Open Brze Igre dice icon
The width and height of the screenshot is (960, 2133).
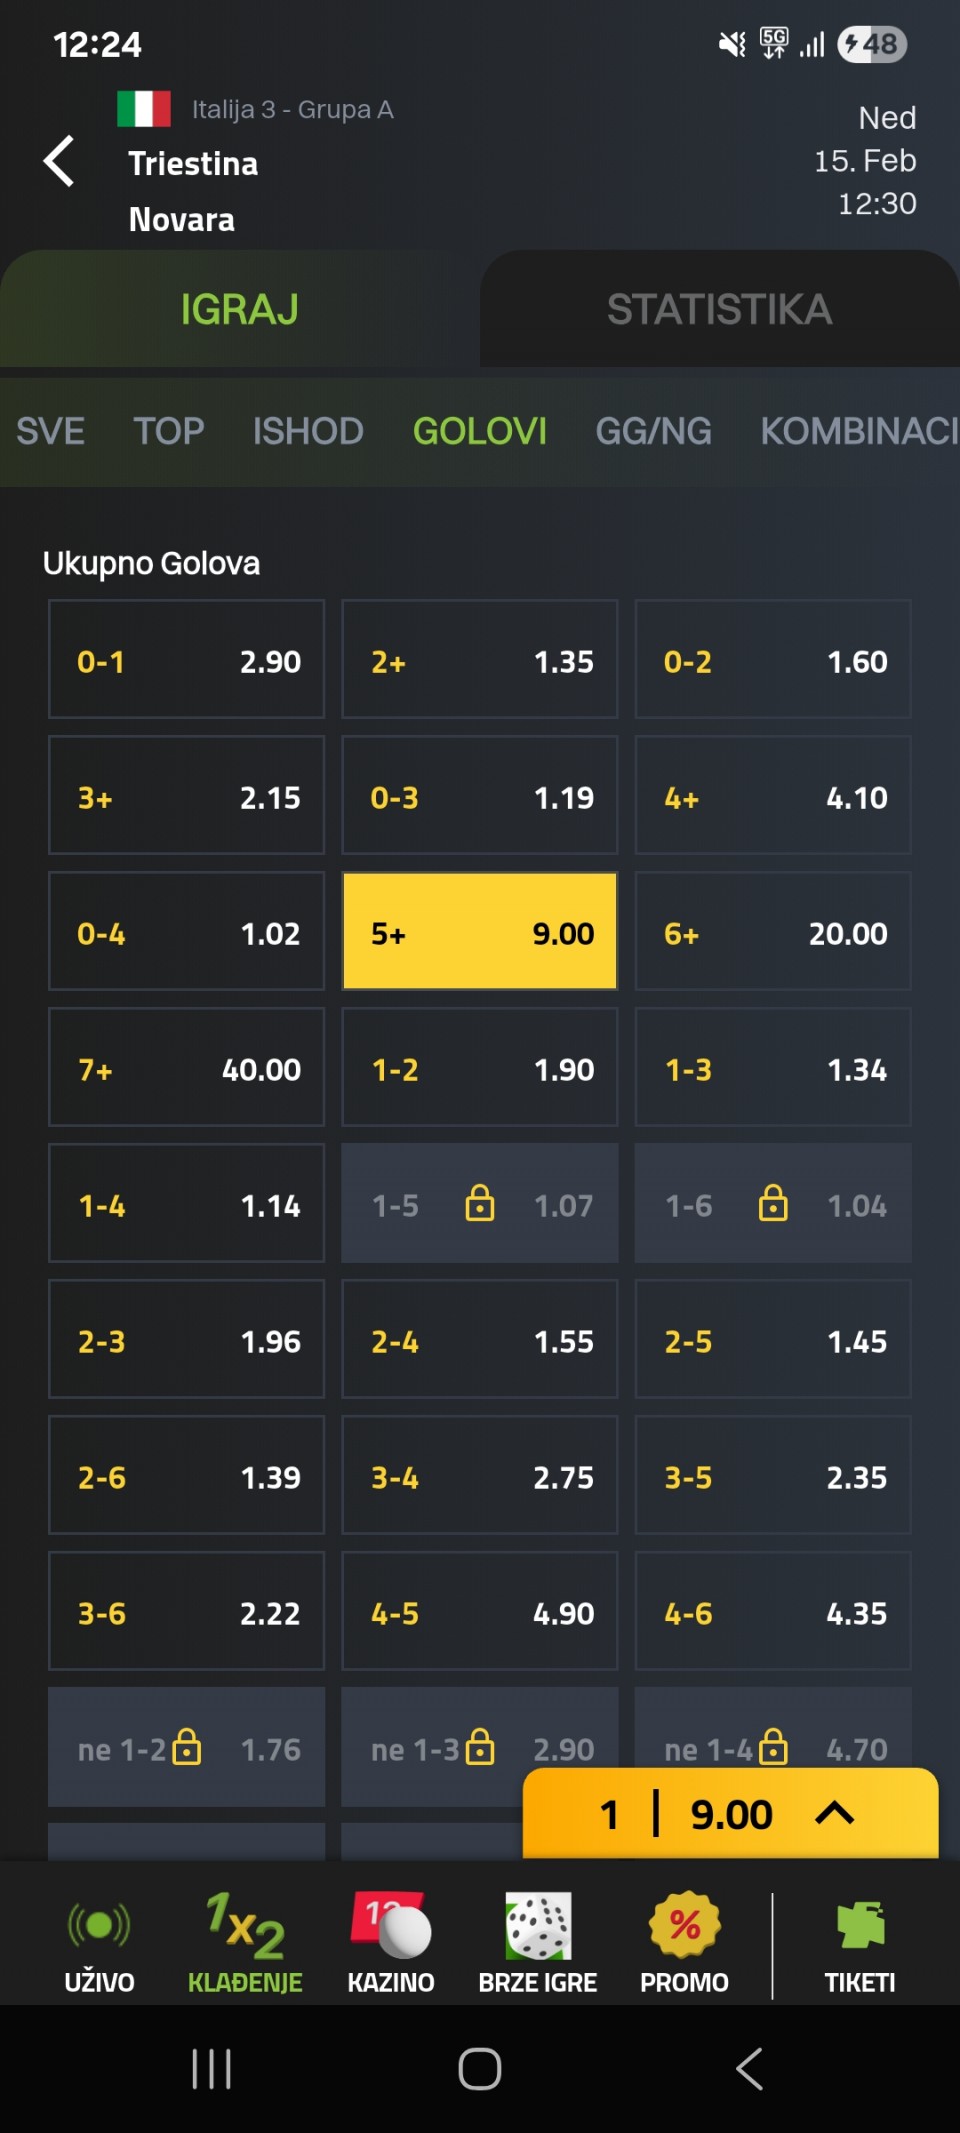(x=538, y=1927)
